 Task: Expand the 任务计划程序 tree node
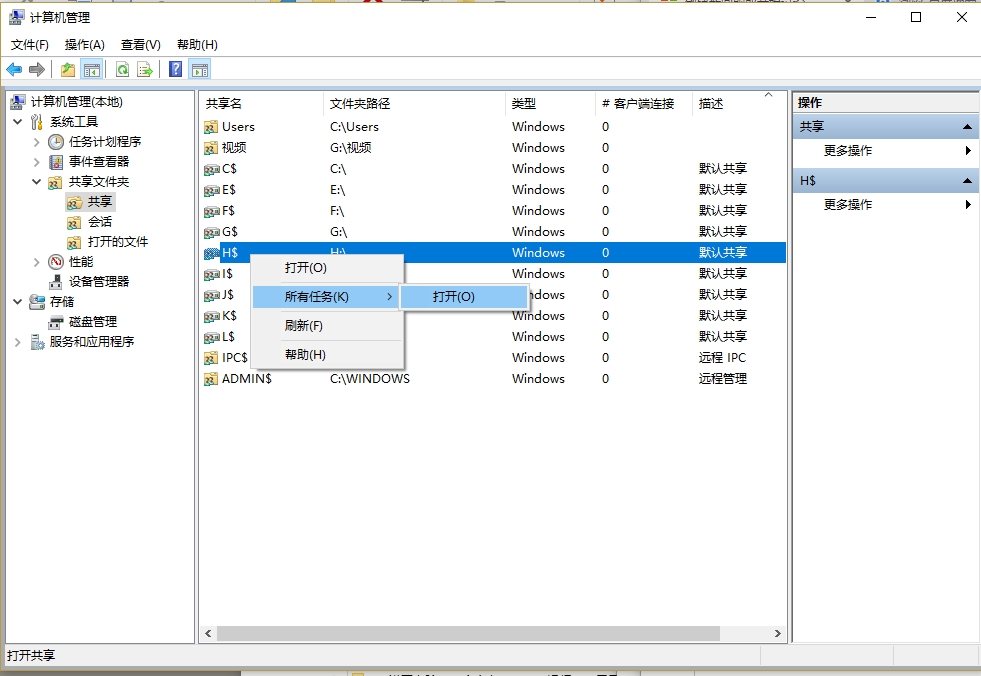[x=36, y=142]
